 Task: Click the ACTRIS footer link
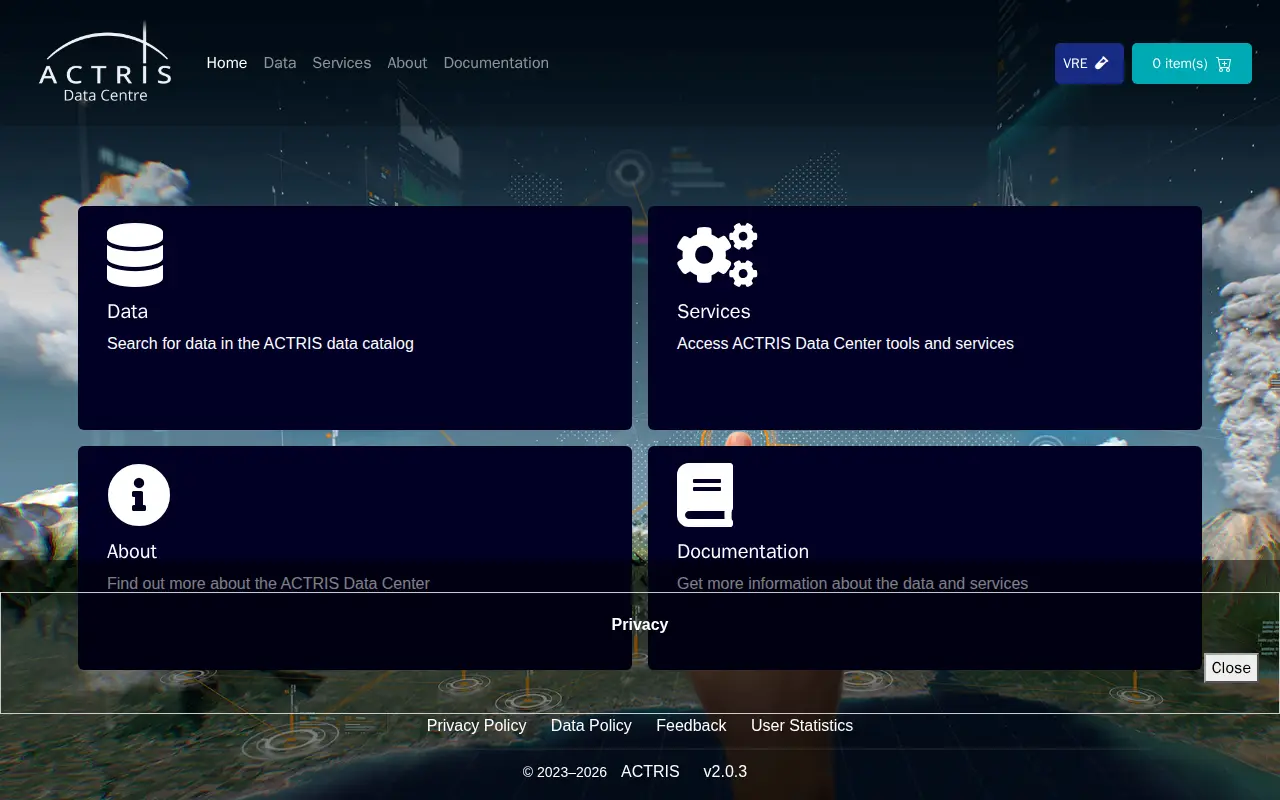pyautogui.click(x=650, y=771)
